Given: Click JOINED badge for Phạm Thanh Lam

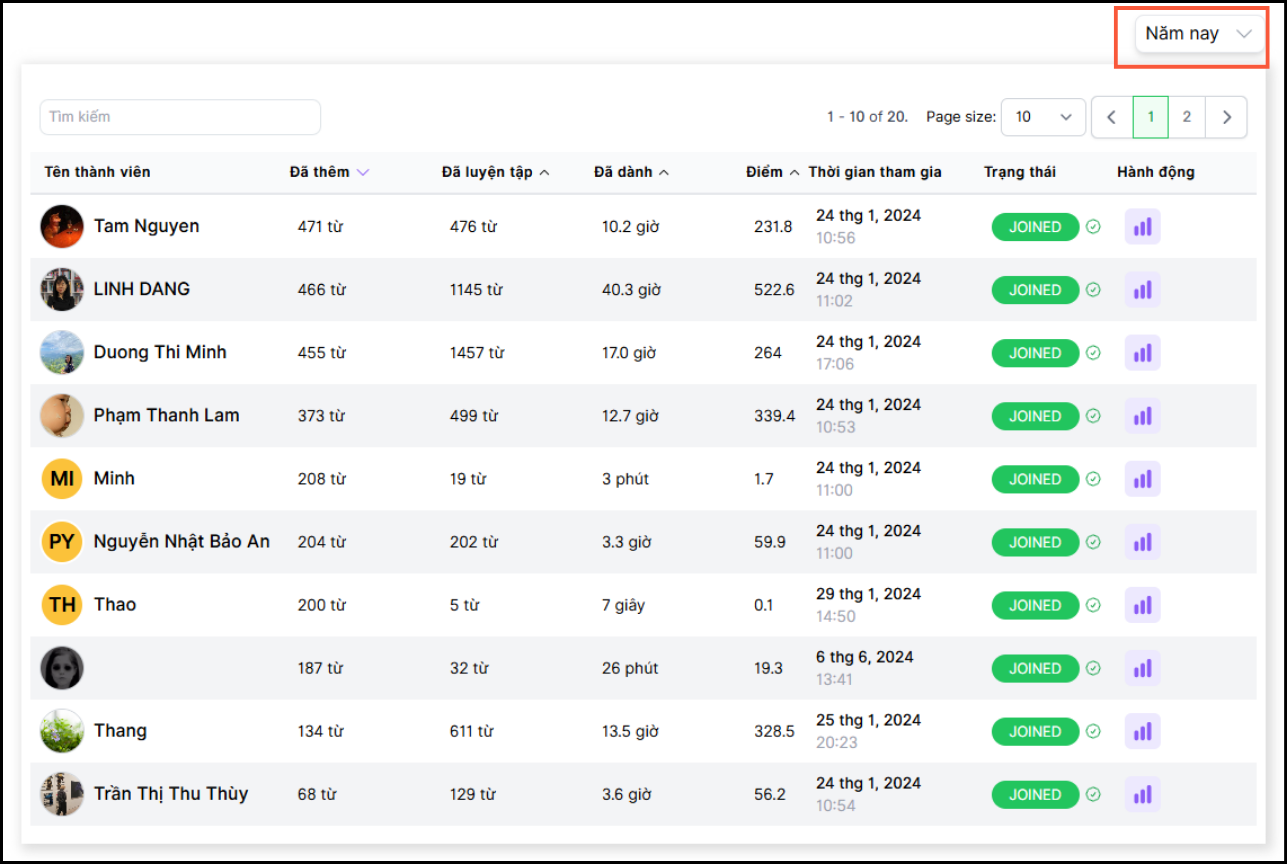Looking at the screenshot, I should (1035, 416).
